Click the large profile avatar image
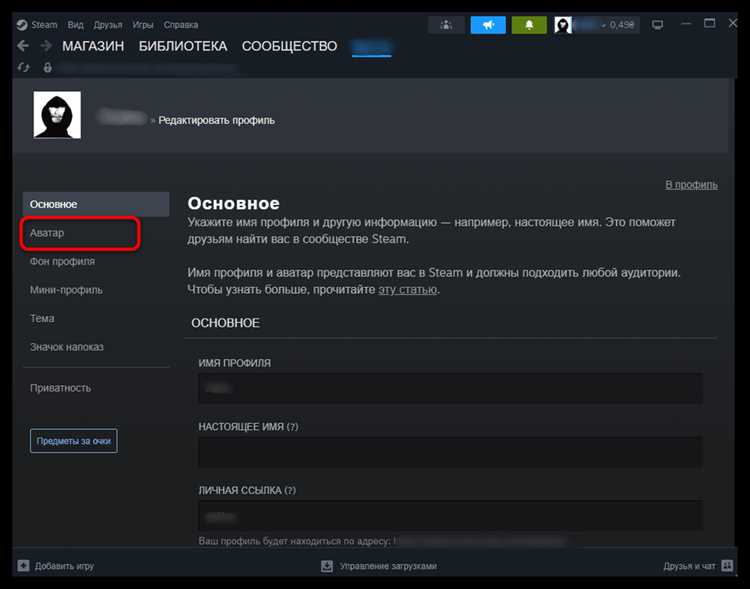Screen dimensions: 750x589 pos(57,115)
